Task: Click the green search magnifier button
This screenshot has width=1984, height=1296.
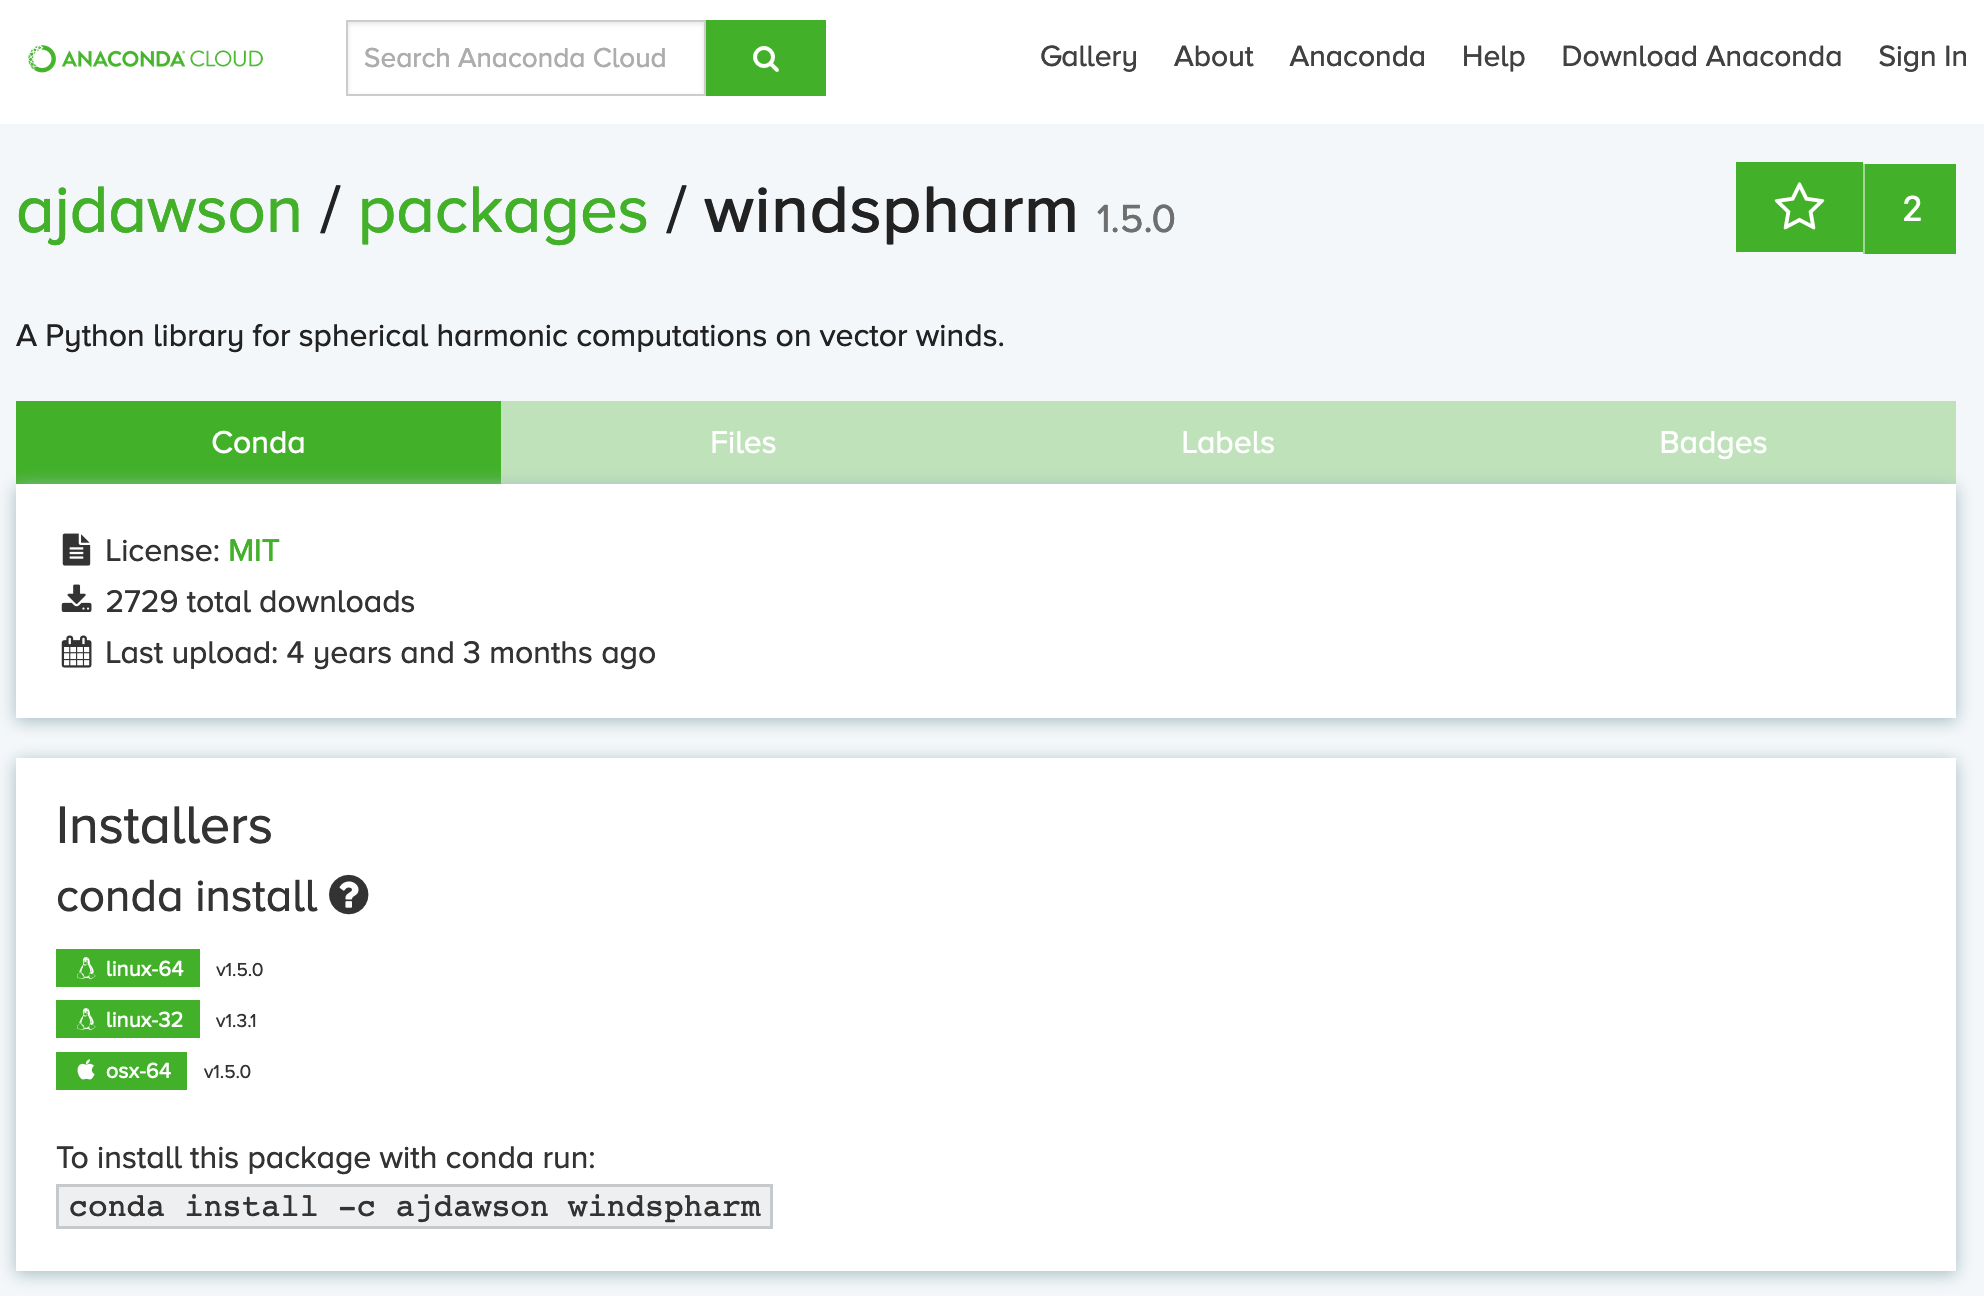Action: click(x=766, y=58)
